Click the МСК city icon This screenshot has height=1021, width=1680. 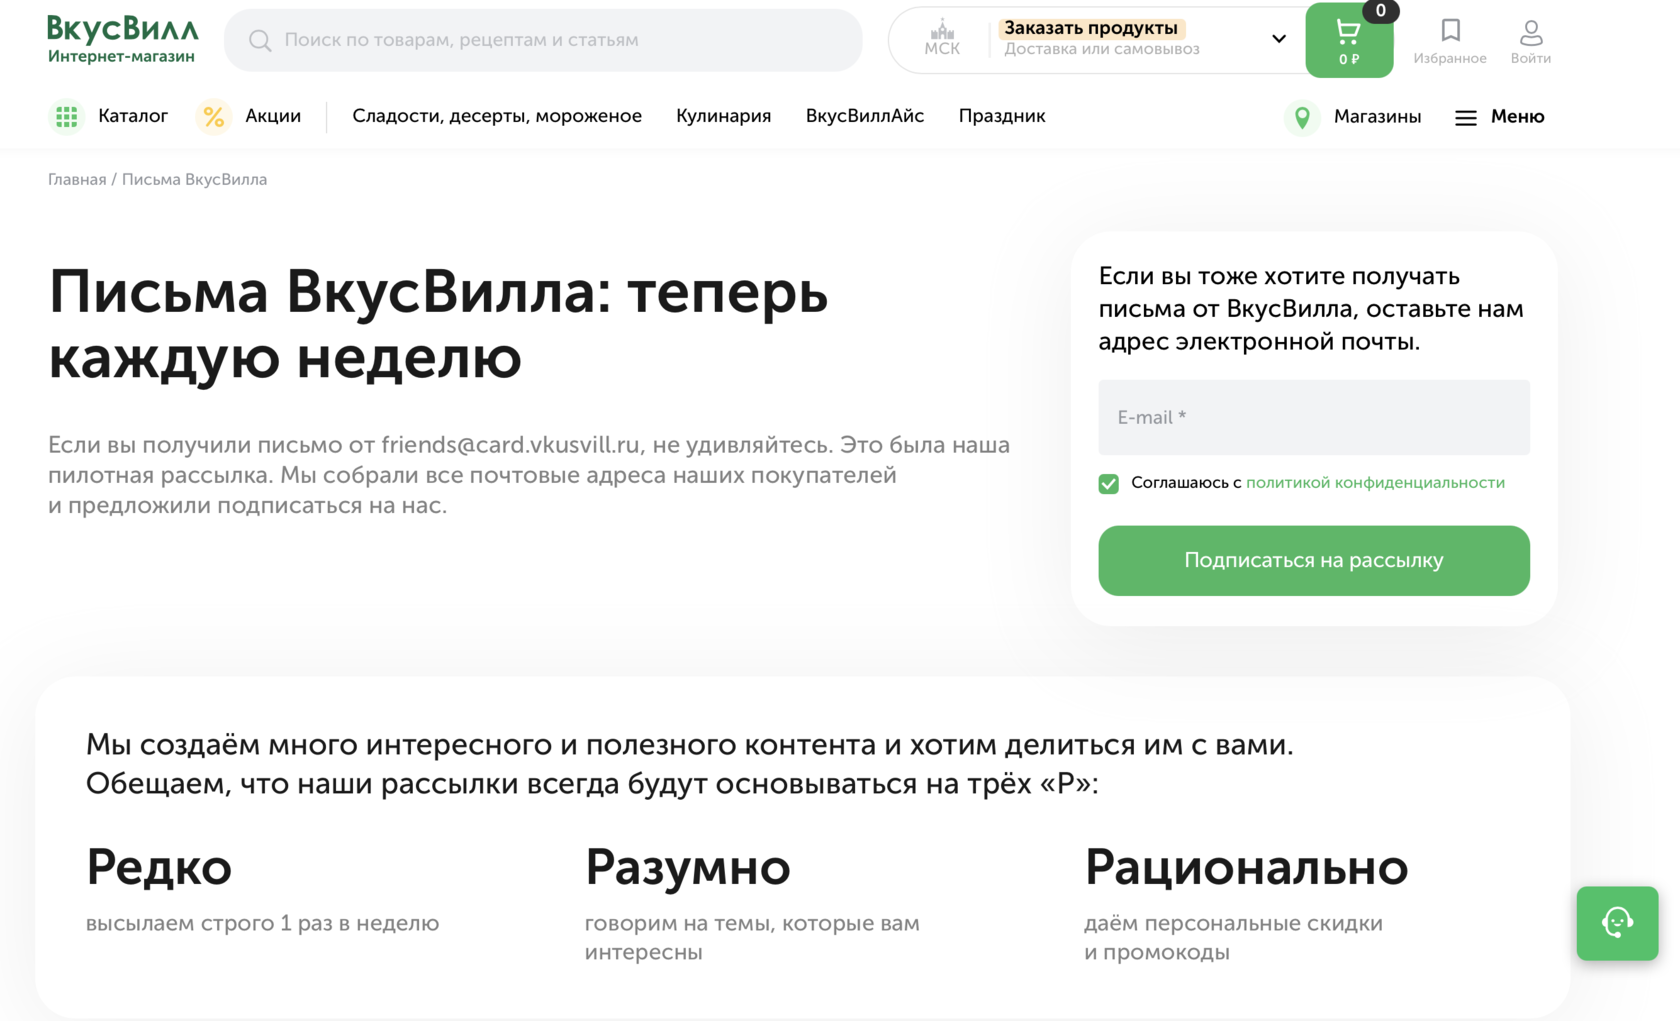click(x=941, y=38)
